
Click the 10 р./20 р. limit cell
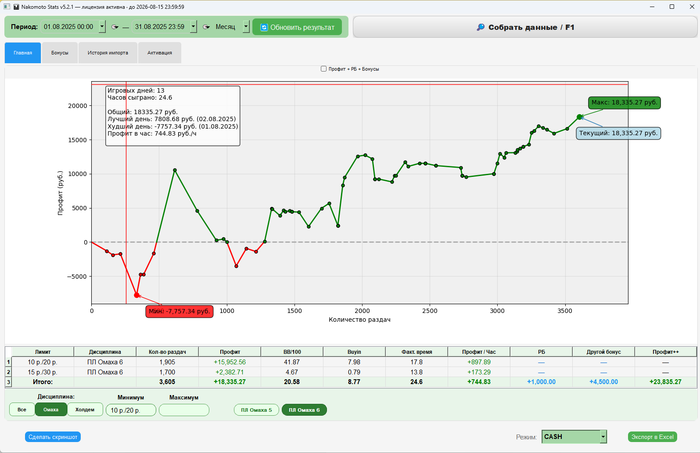(42, 362)
